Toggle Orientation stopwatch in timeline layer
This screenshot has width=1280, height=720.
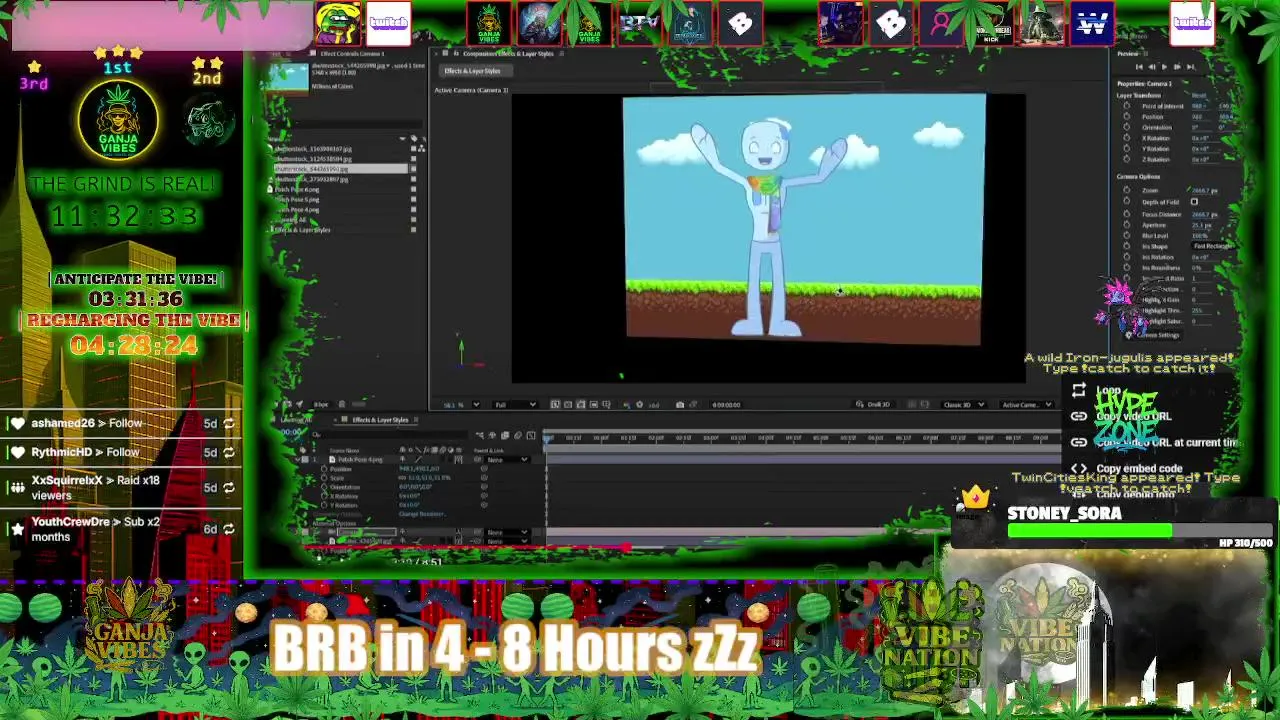pos(324,487)
